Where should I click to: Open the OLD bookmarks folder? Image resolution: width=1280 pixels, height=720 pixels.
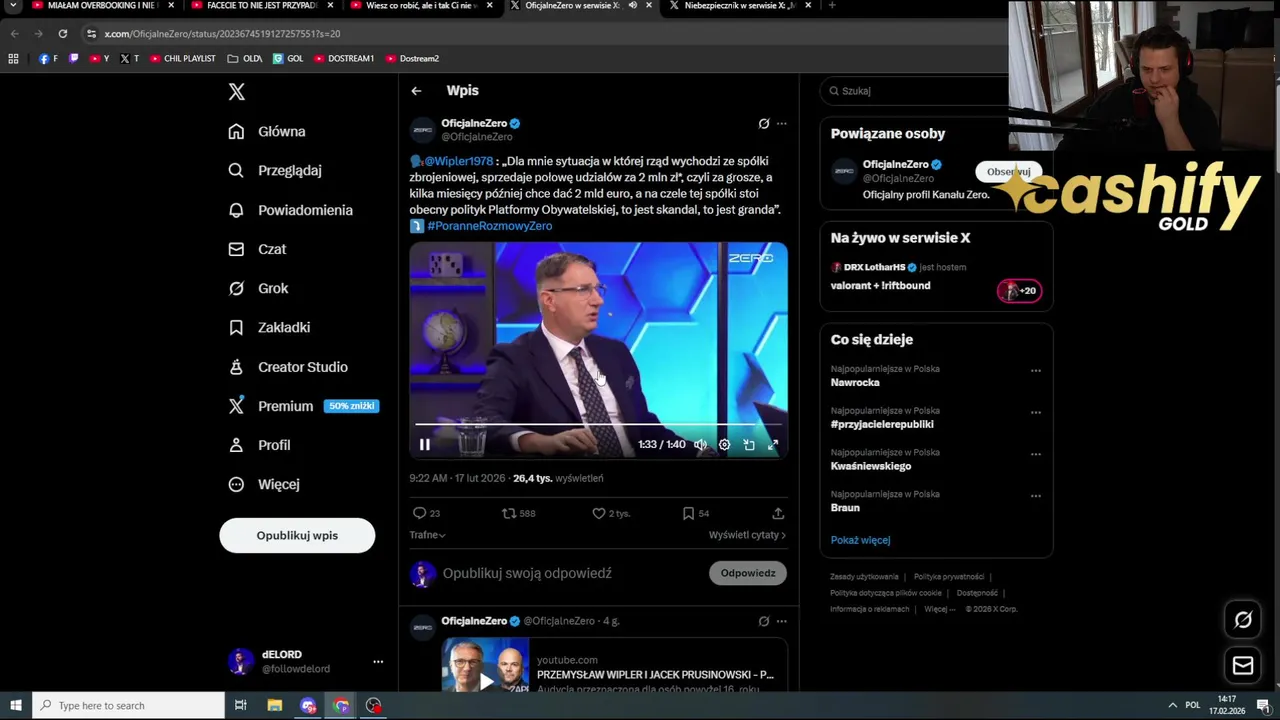coord(245,59)
